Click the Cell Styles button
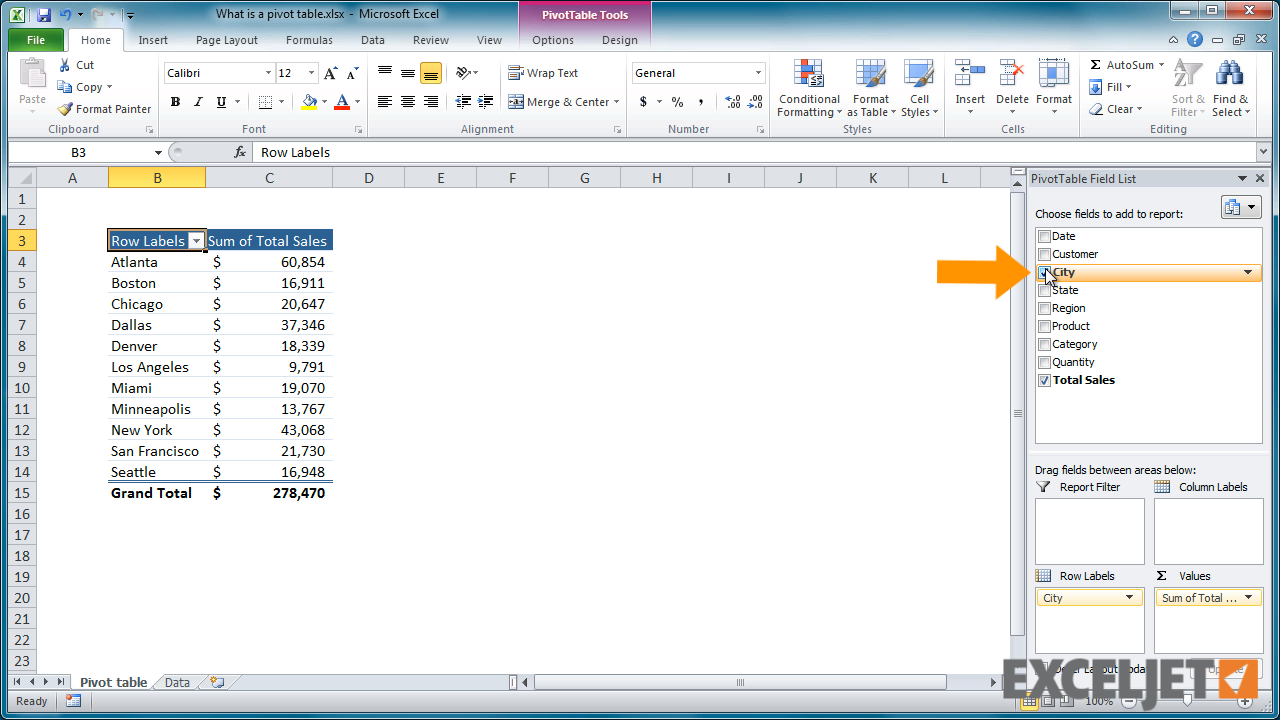This screenshot has height=720, width=1280. (919, 88)
